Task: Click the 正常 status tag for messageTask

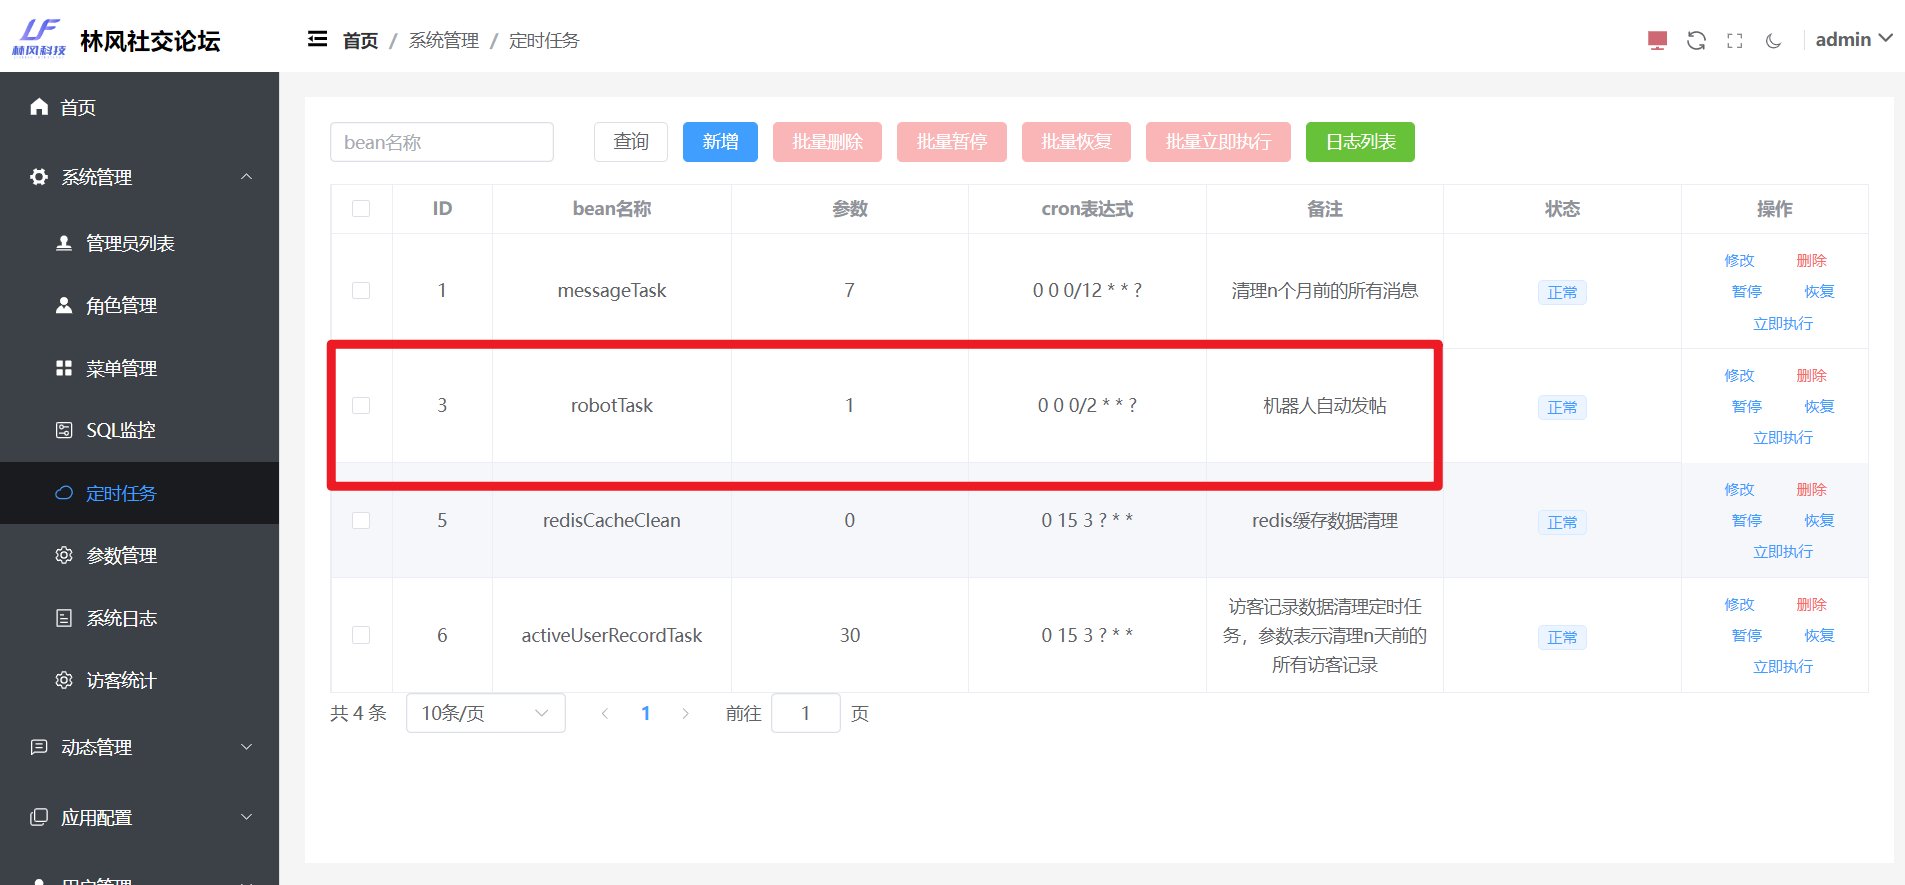Action: [1562, 292]
